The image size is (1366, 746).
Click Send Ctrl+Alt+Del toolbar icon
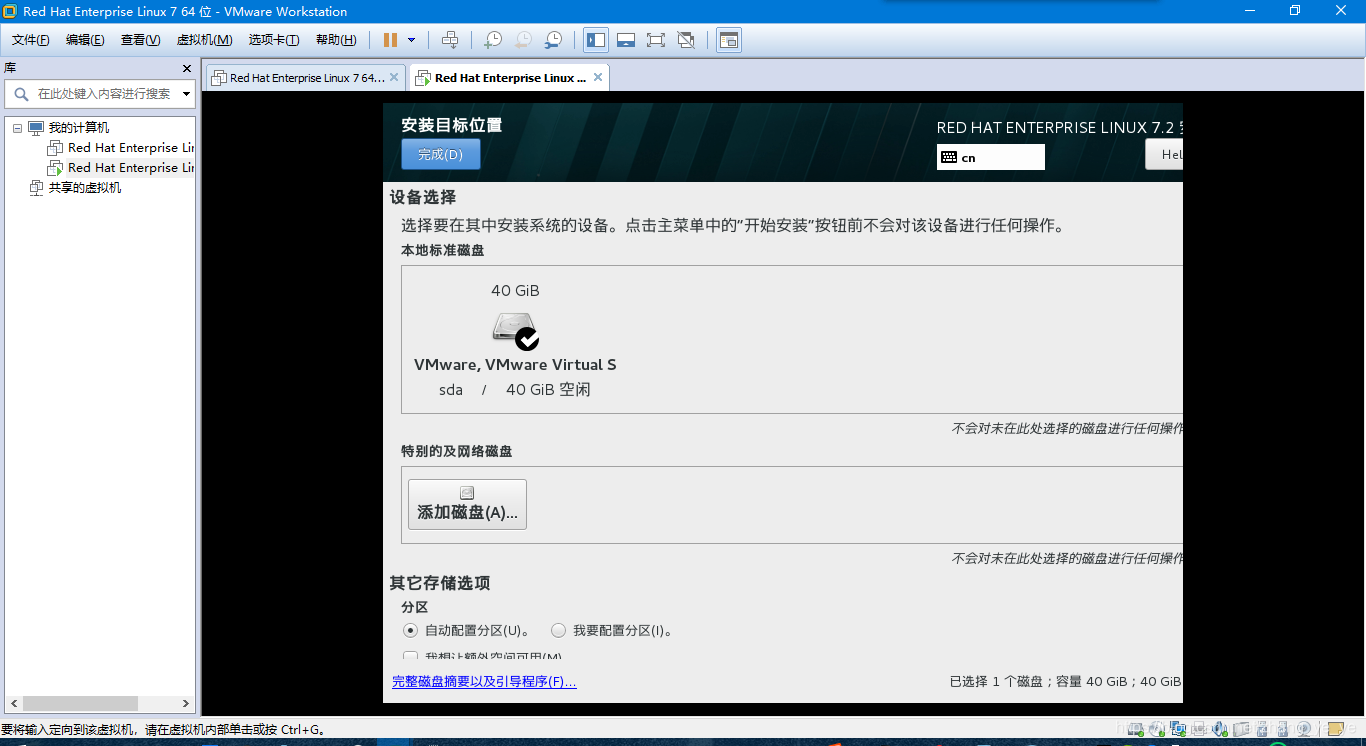pos(450,40)
